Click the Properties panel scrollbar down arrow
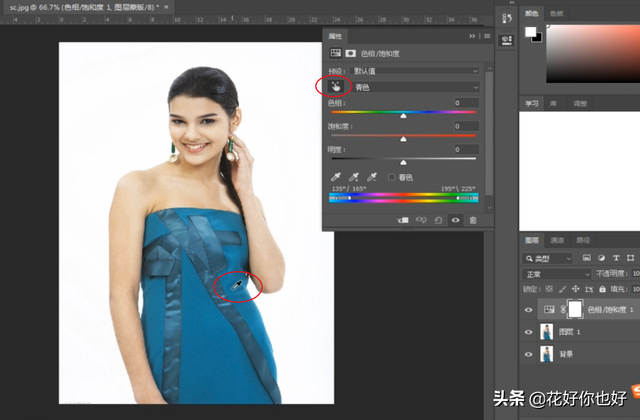640x420 pixels. (489, 207)
